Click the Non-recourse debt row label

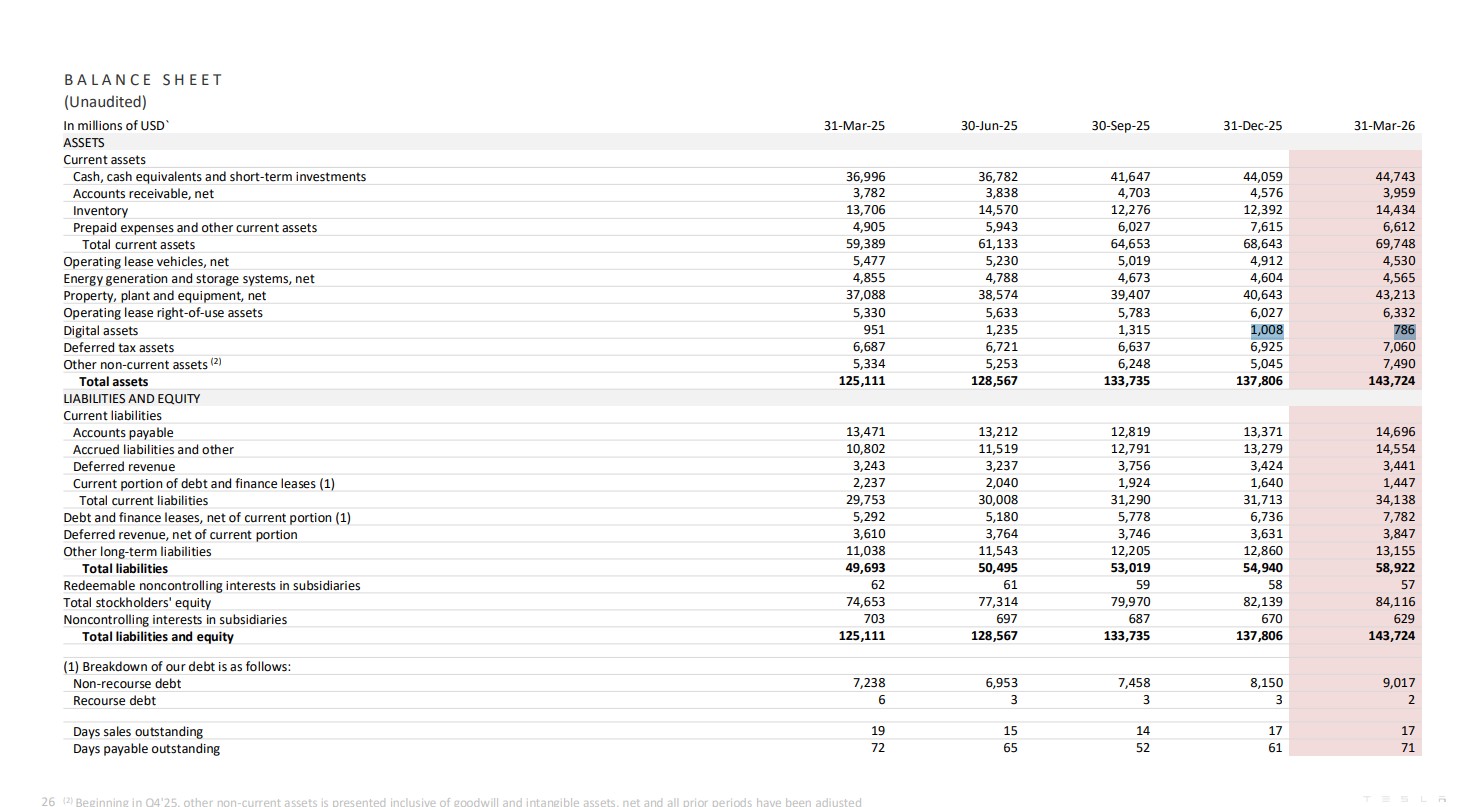click(x=127, y=684)
